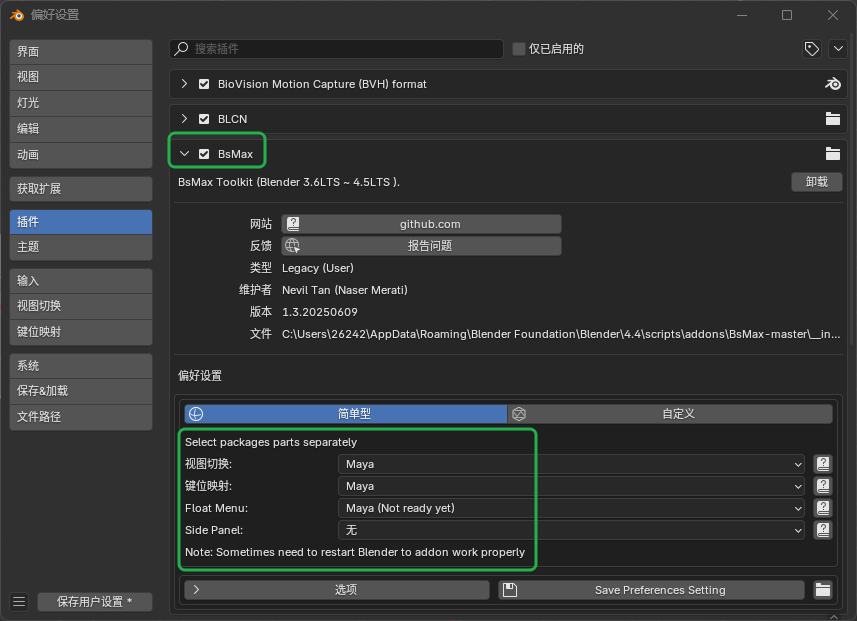The height and width of the screenshot is (621, 857).
Task: Maximize the preferences window
Action: pos(787,15)
